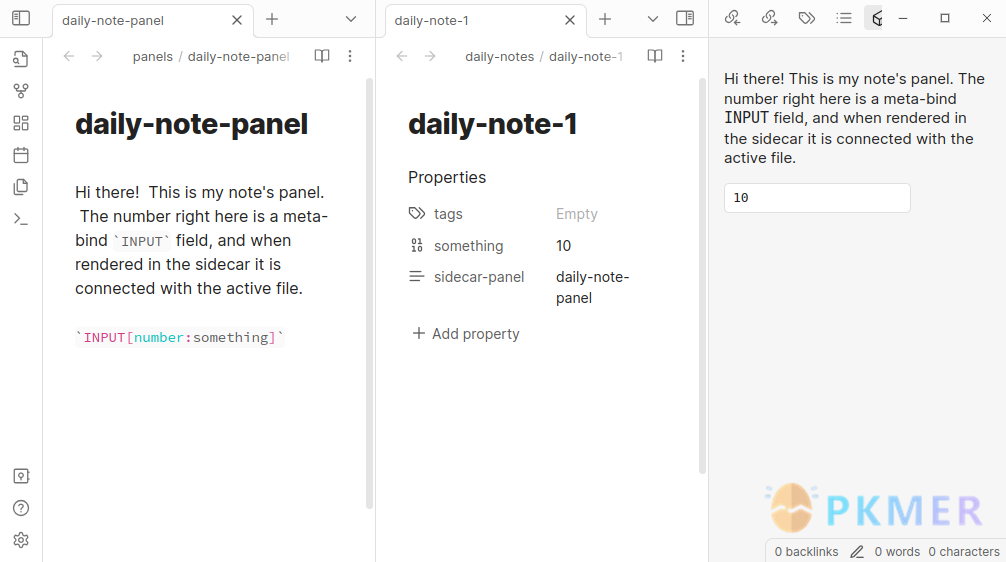This screenshot has width=1006, height=562.
Task: Open more options for daily-note-1 pane
Action: [683, 56]
